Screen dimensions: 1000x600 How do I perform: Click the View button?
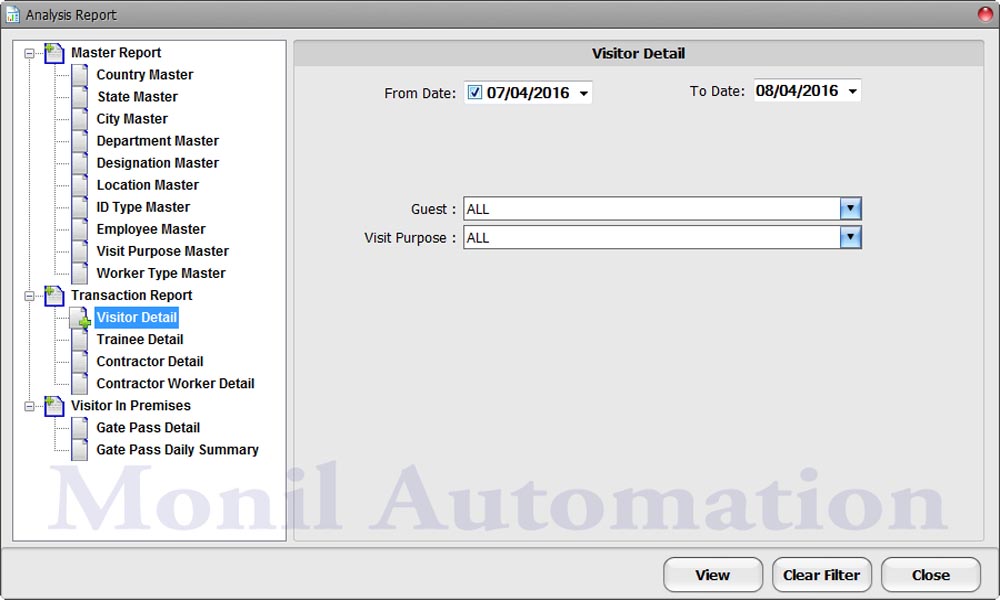[713, 575]
